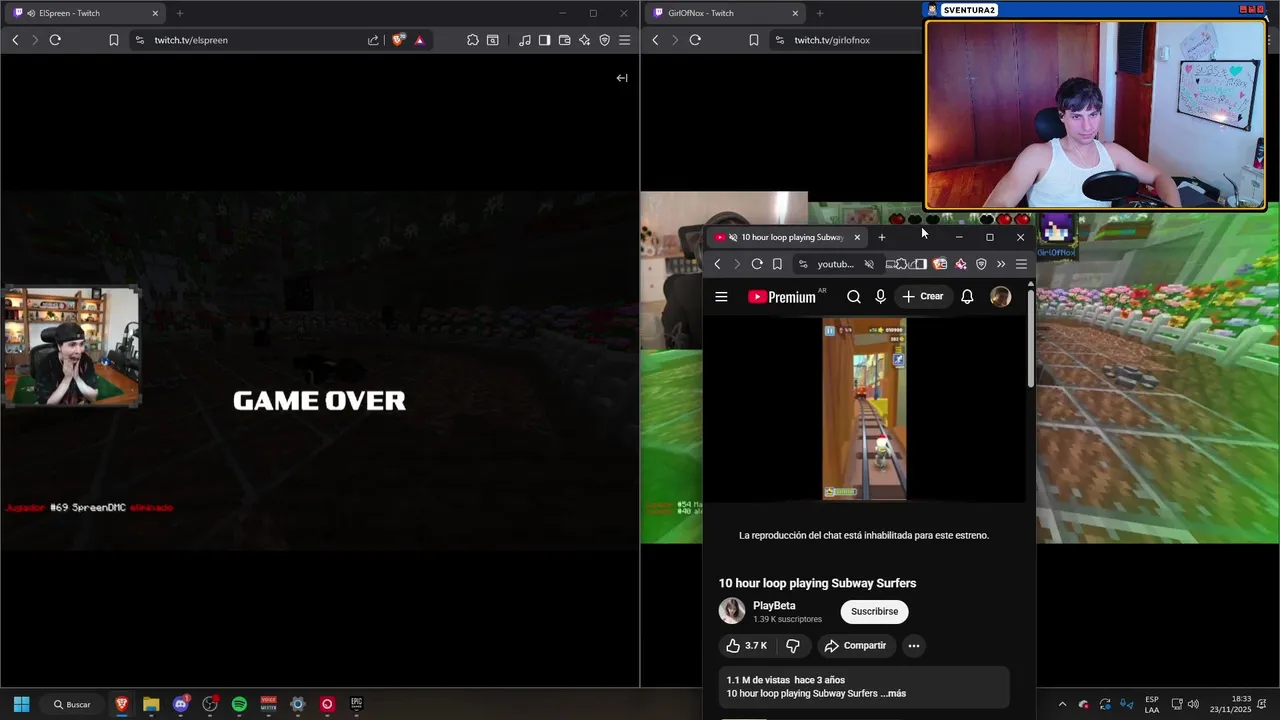Bookmark the twitch.tv/girlofnox page
Viewport: 1280px width, 720px height.
pos(754,40)
